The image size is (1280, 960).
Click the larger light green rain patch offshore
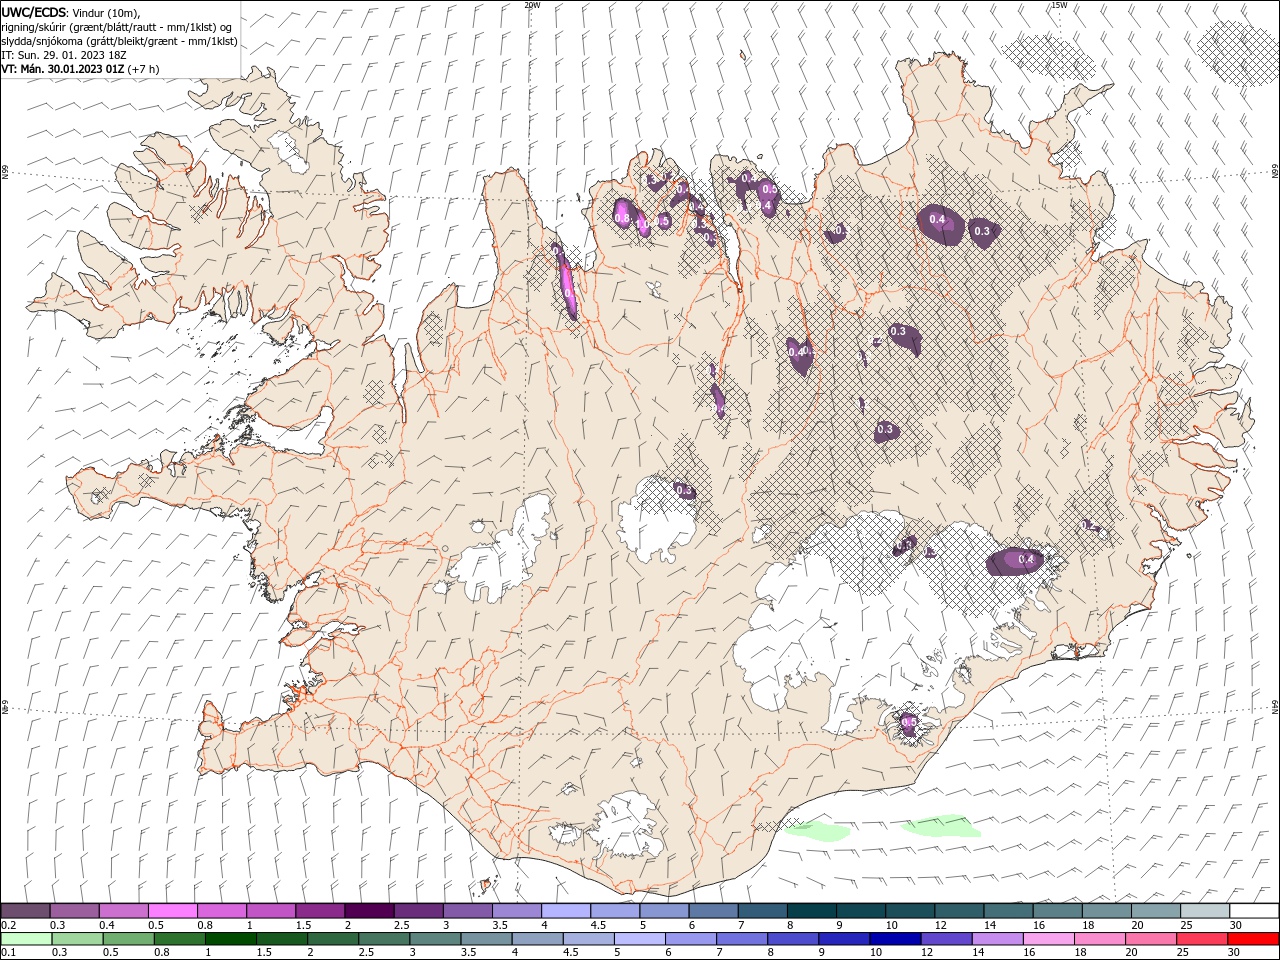pyautogui.click(x=941, y=826)
